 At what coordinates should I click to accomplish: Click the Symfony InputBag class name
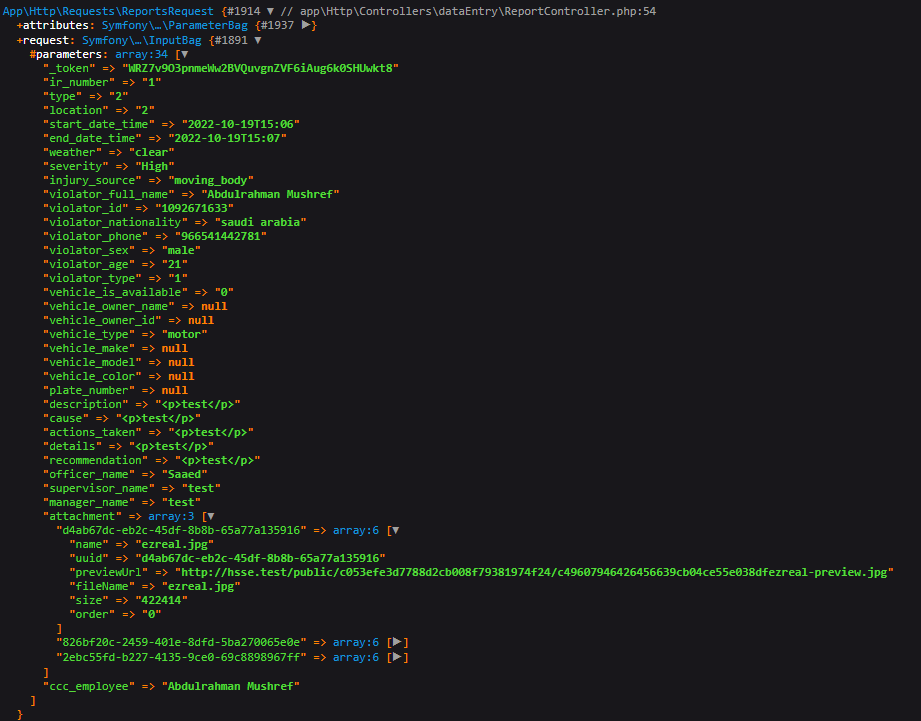[142, 40]
